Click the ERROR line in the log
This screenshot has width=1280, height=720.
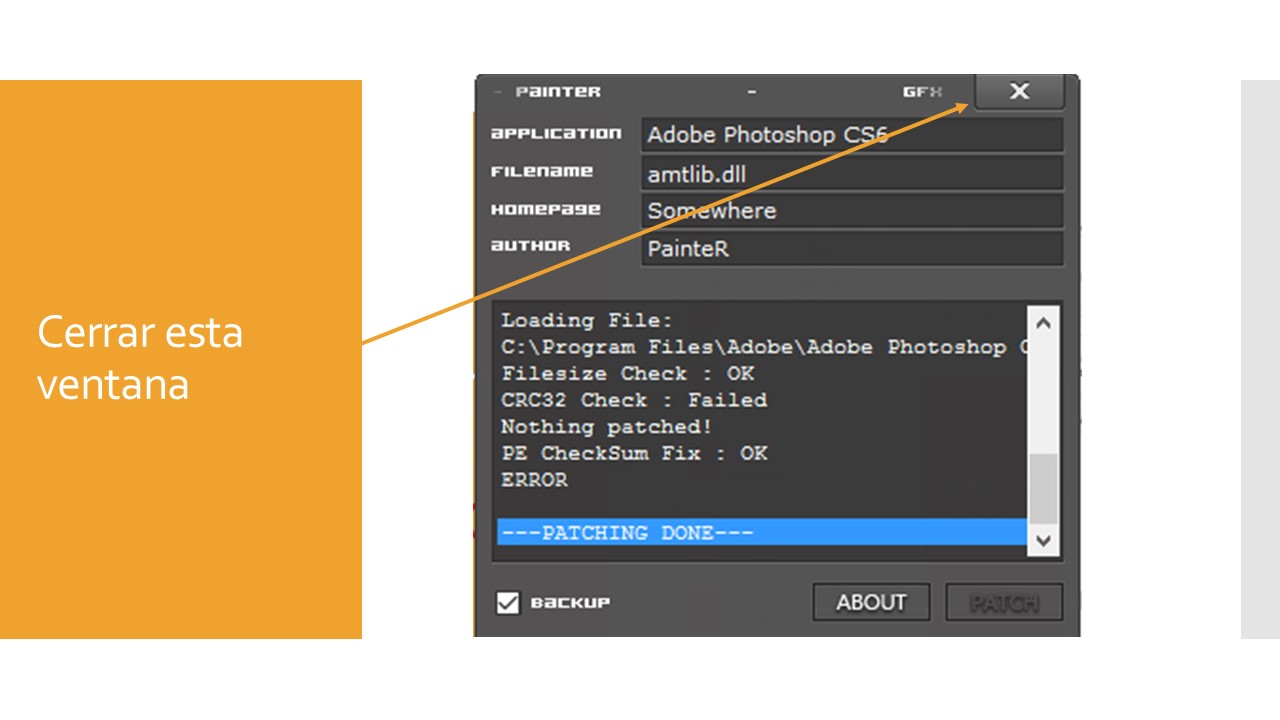[x=534, y=480]
